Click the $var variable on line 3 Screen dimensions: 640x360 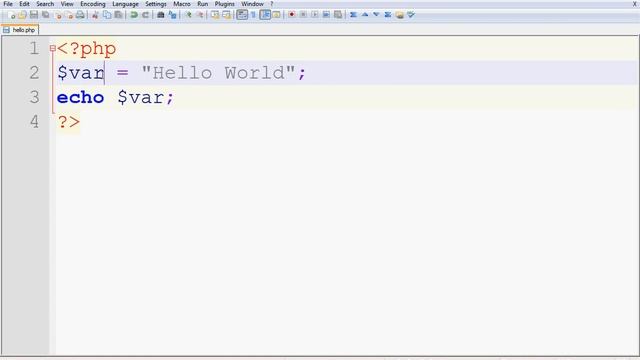pyautogui.click(x=140, y=98)
